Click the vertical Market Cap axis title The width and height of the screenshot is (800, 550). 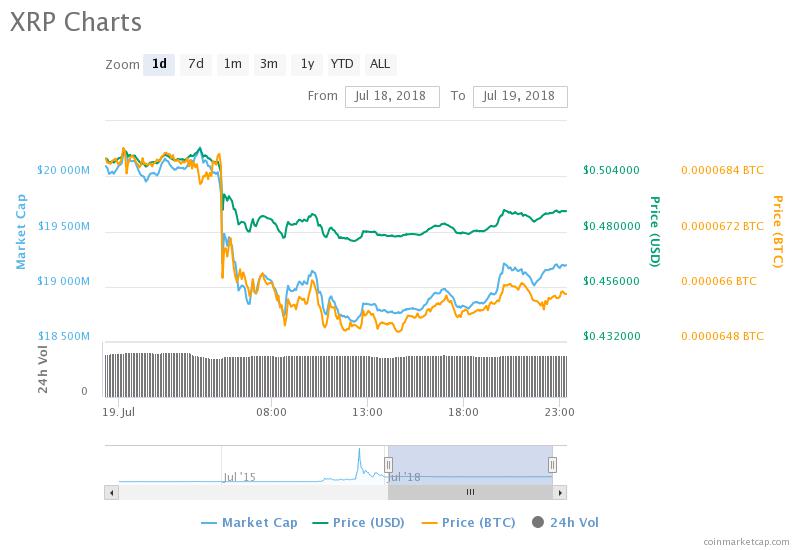pos(20,232)
